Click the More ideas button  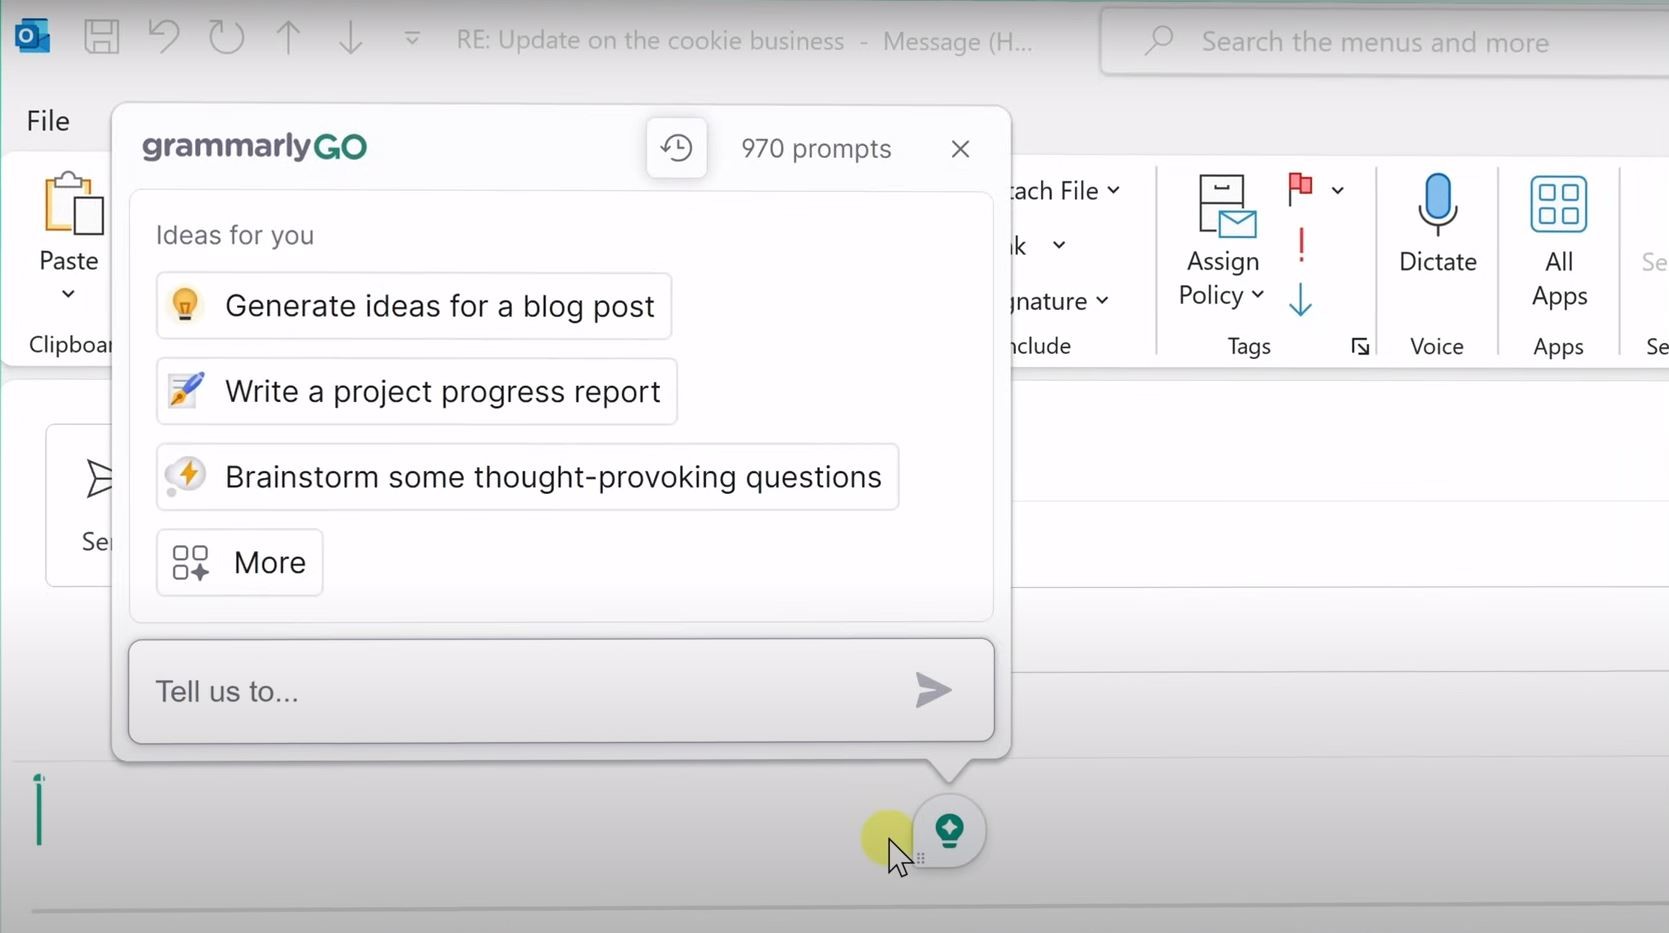(240, 562)
